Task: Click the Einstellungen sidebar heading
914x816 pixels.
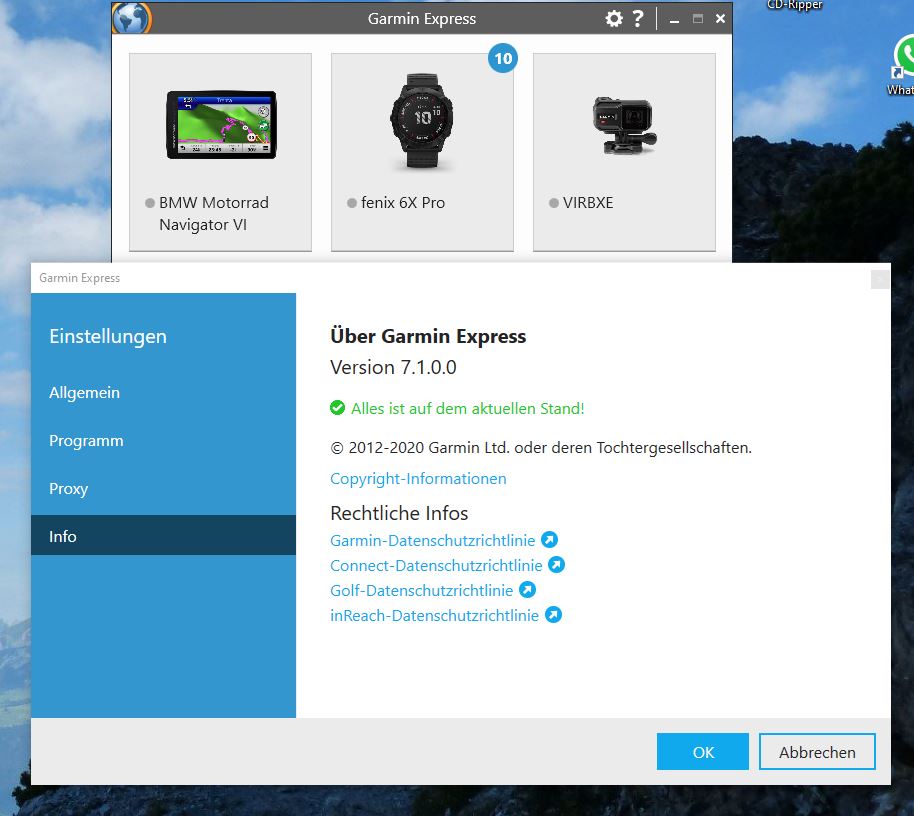Action: click(x=108, y=337)
